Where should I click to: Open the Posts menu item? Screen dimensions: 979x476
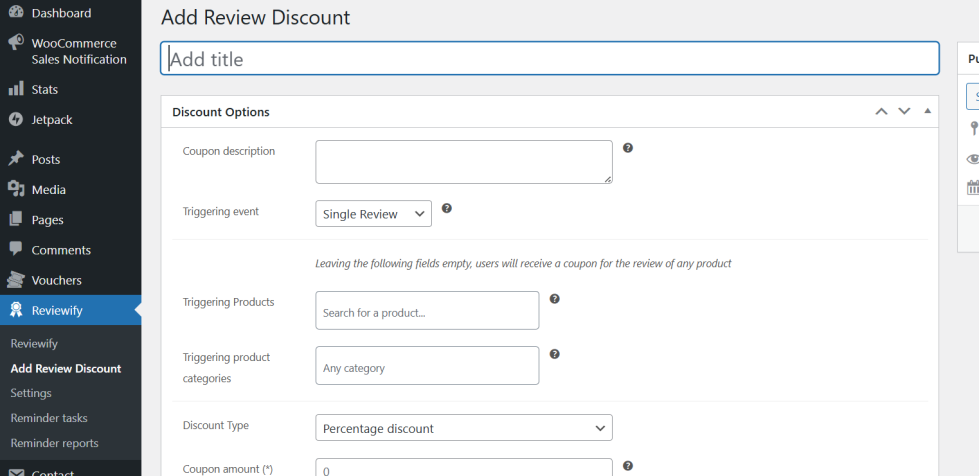(x=46, y=159)
